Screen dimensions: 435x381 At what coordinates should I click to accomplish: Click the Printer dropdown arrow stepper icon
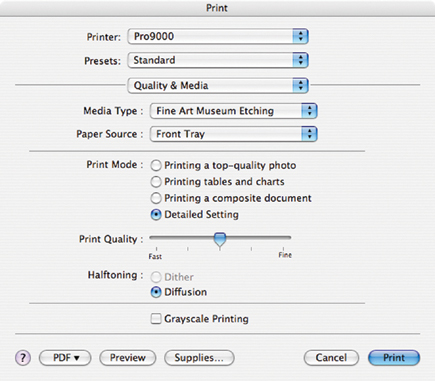300,36
